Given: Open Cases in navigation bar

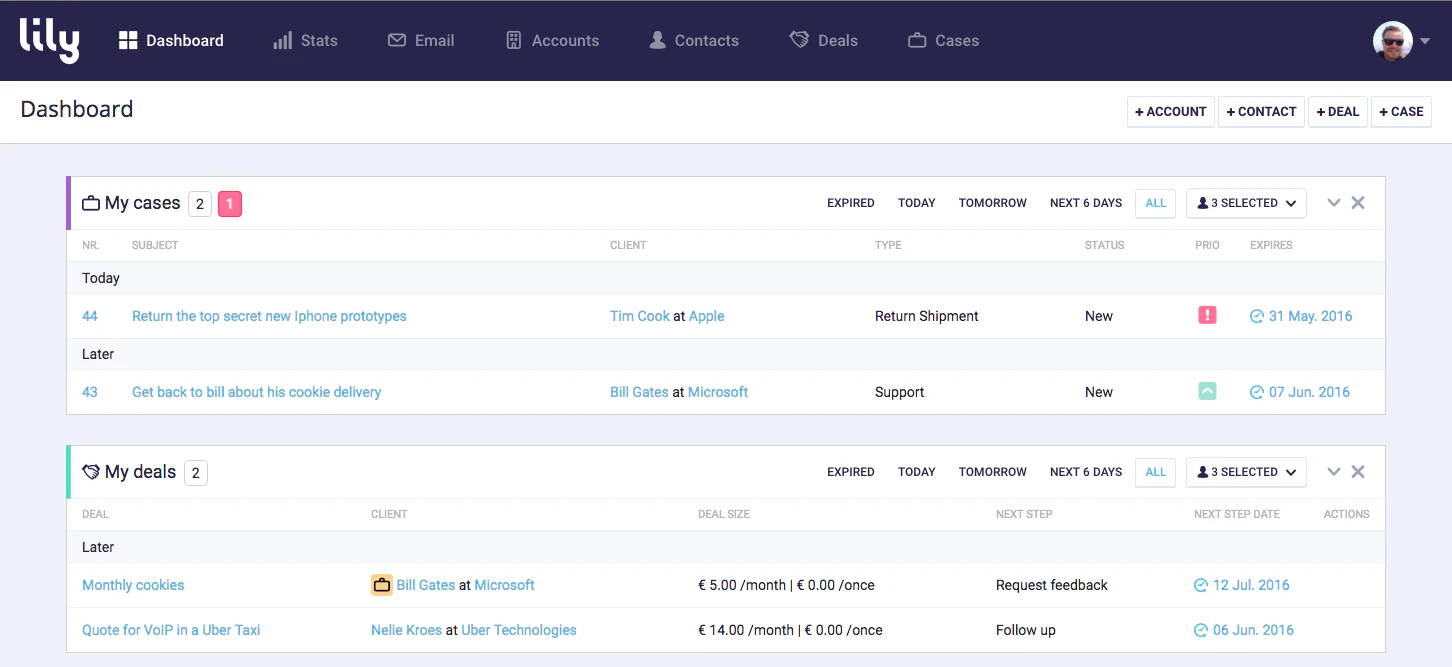Looking at the screenshot, I should tap(943, 41).
